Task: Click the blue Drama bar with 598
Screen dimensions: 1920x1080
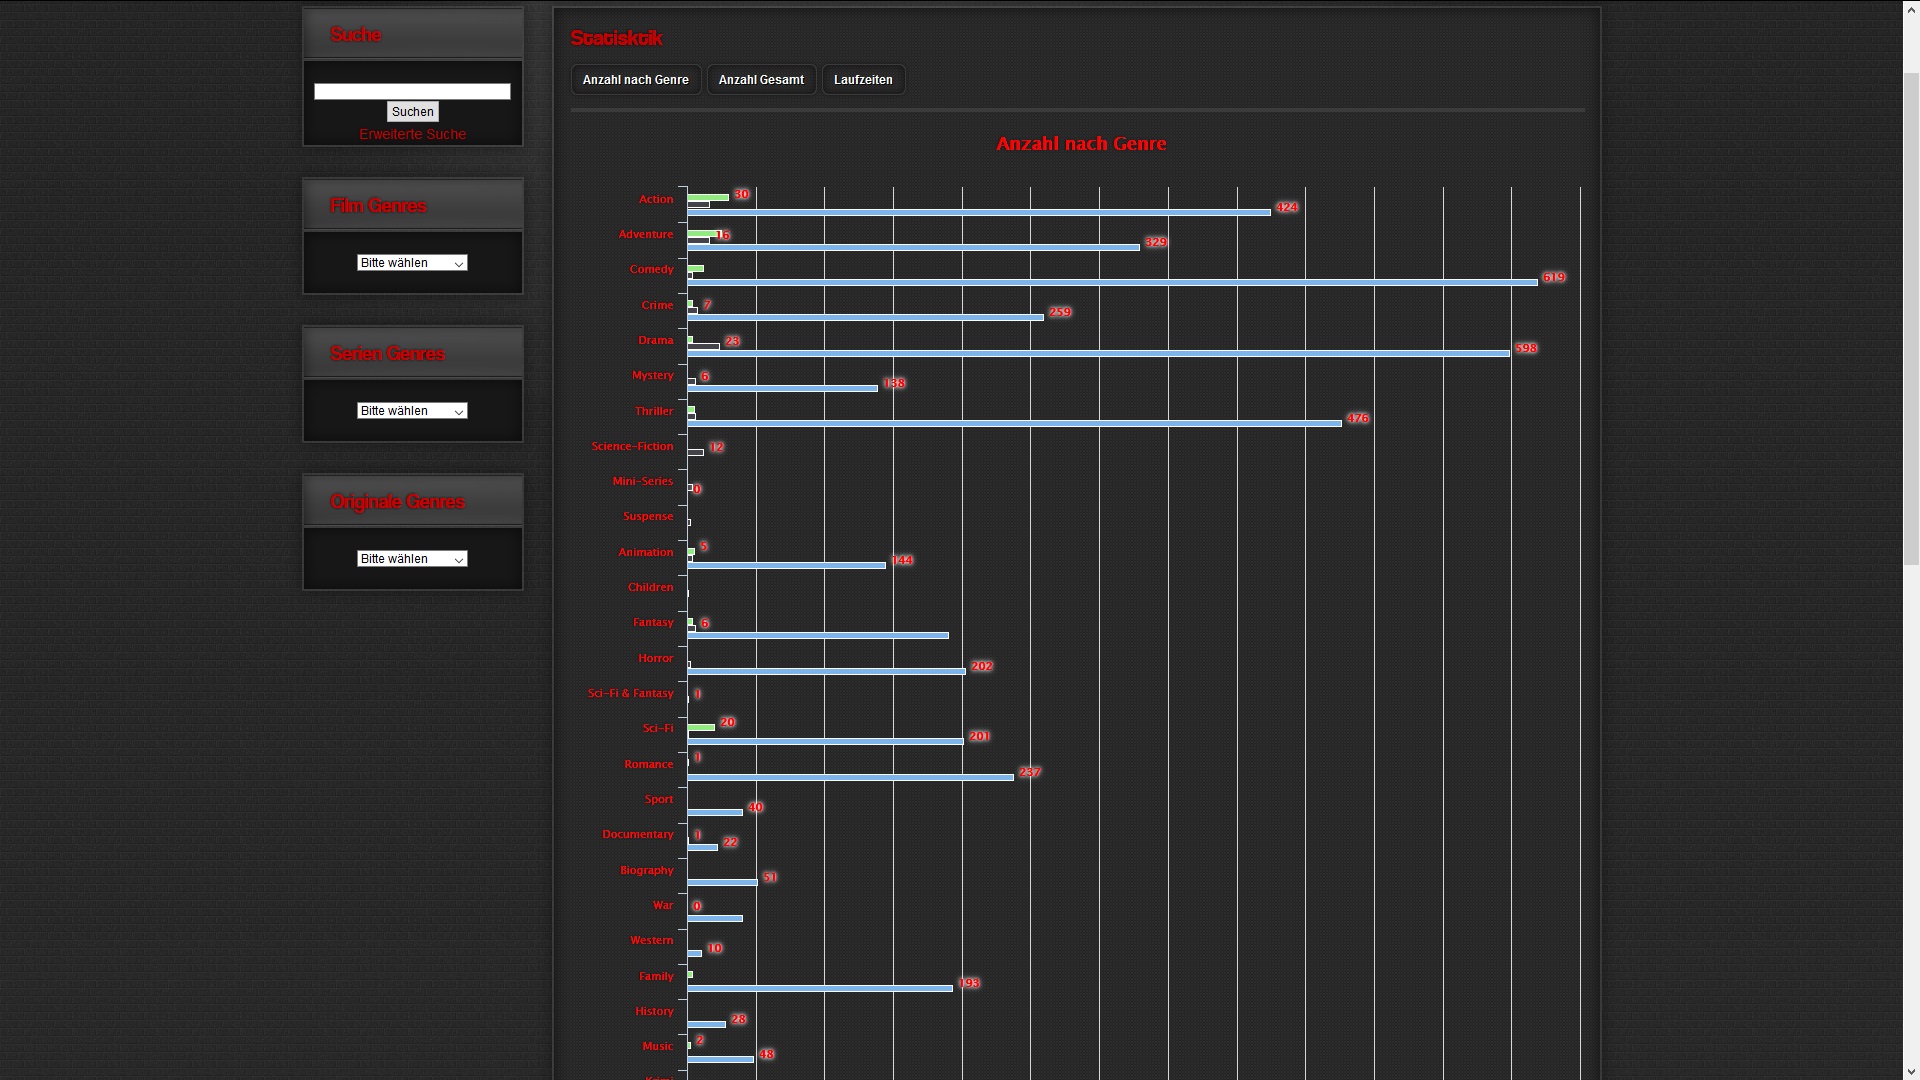Action: click(x=1098, y=353)
